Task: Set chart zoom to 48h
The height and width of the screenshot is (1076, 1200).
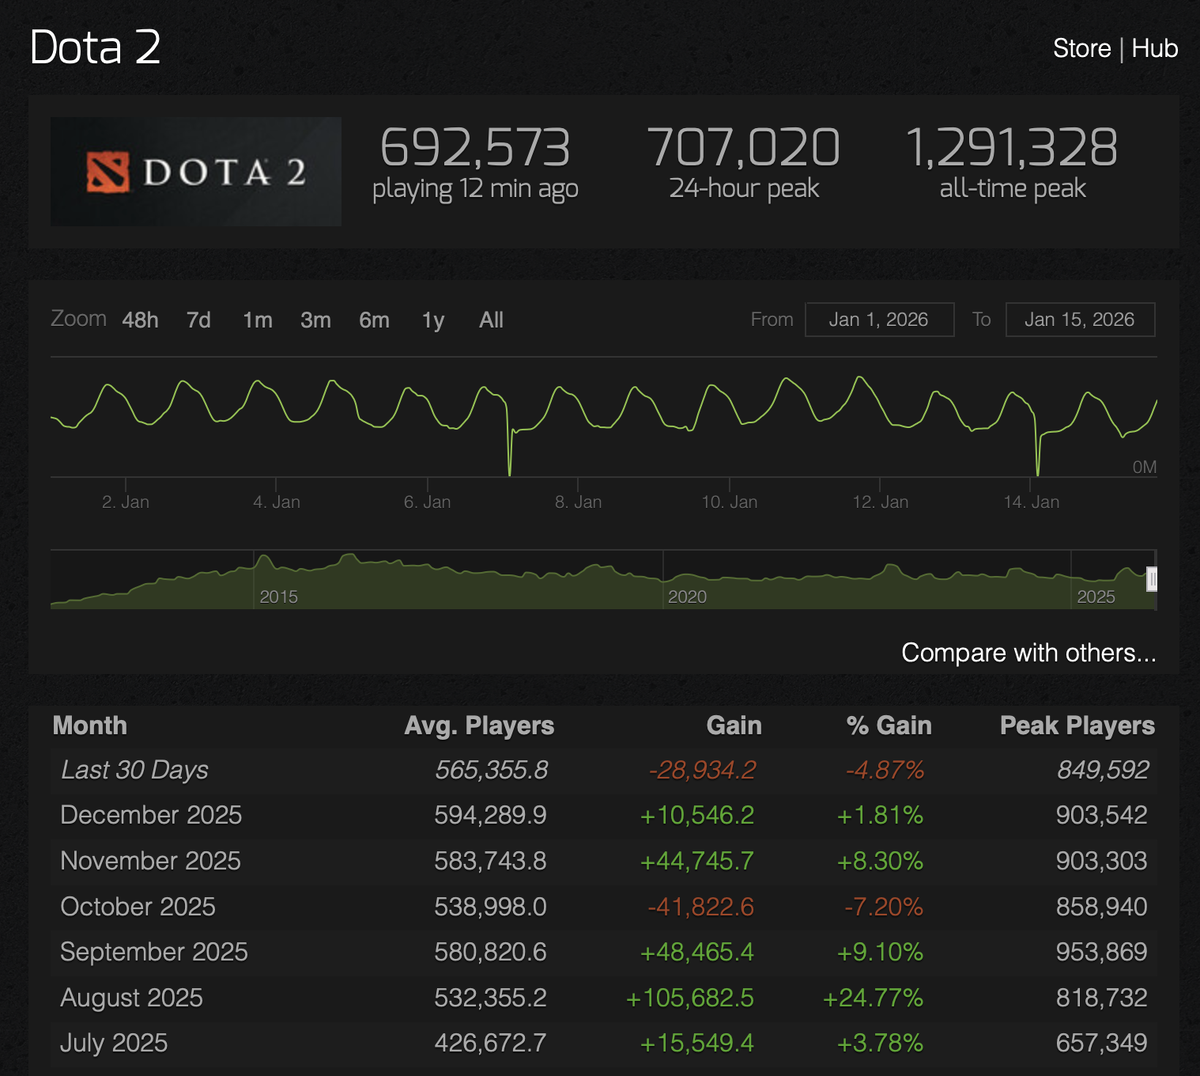Action: pos(140,320)
